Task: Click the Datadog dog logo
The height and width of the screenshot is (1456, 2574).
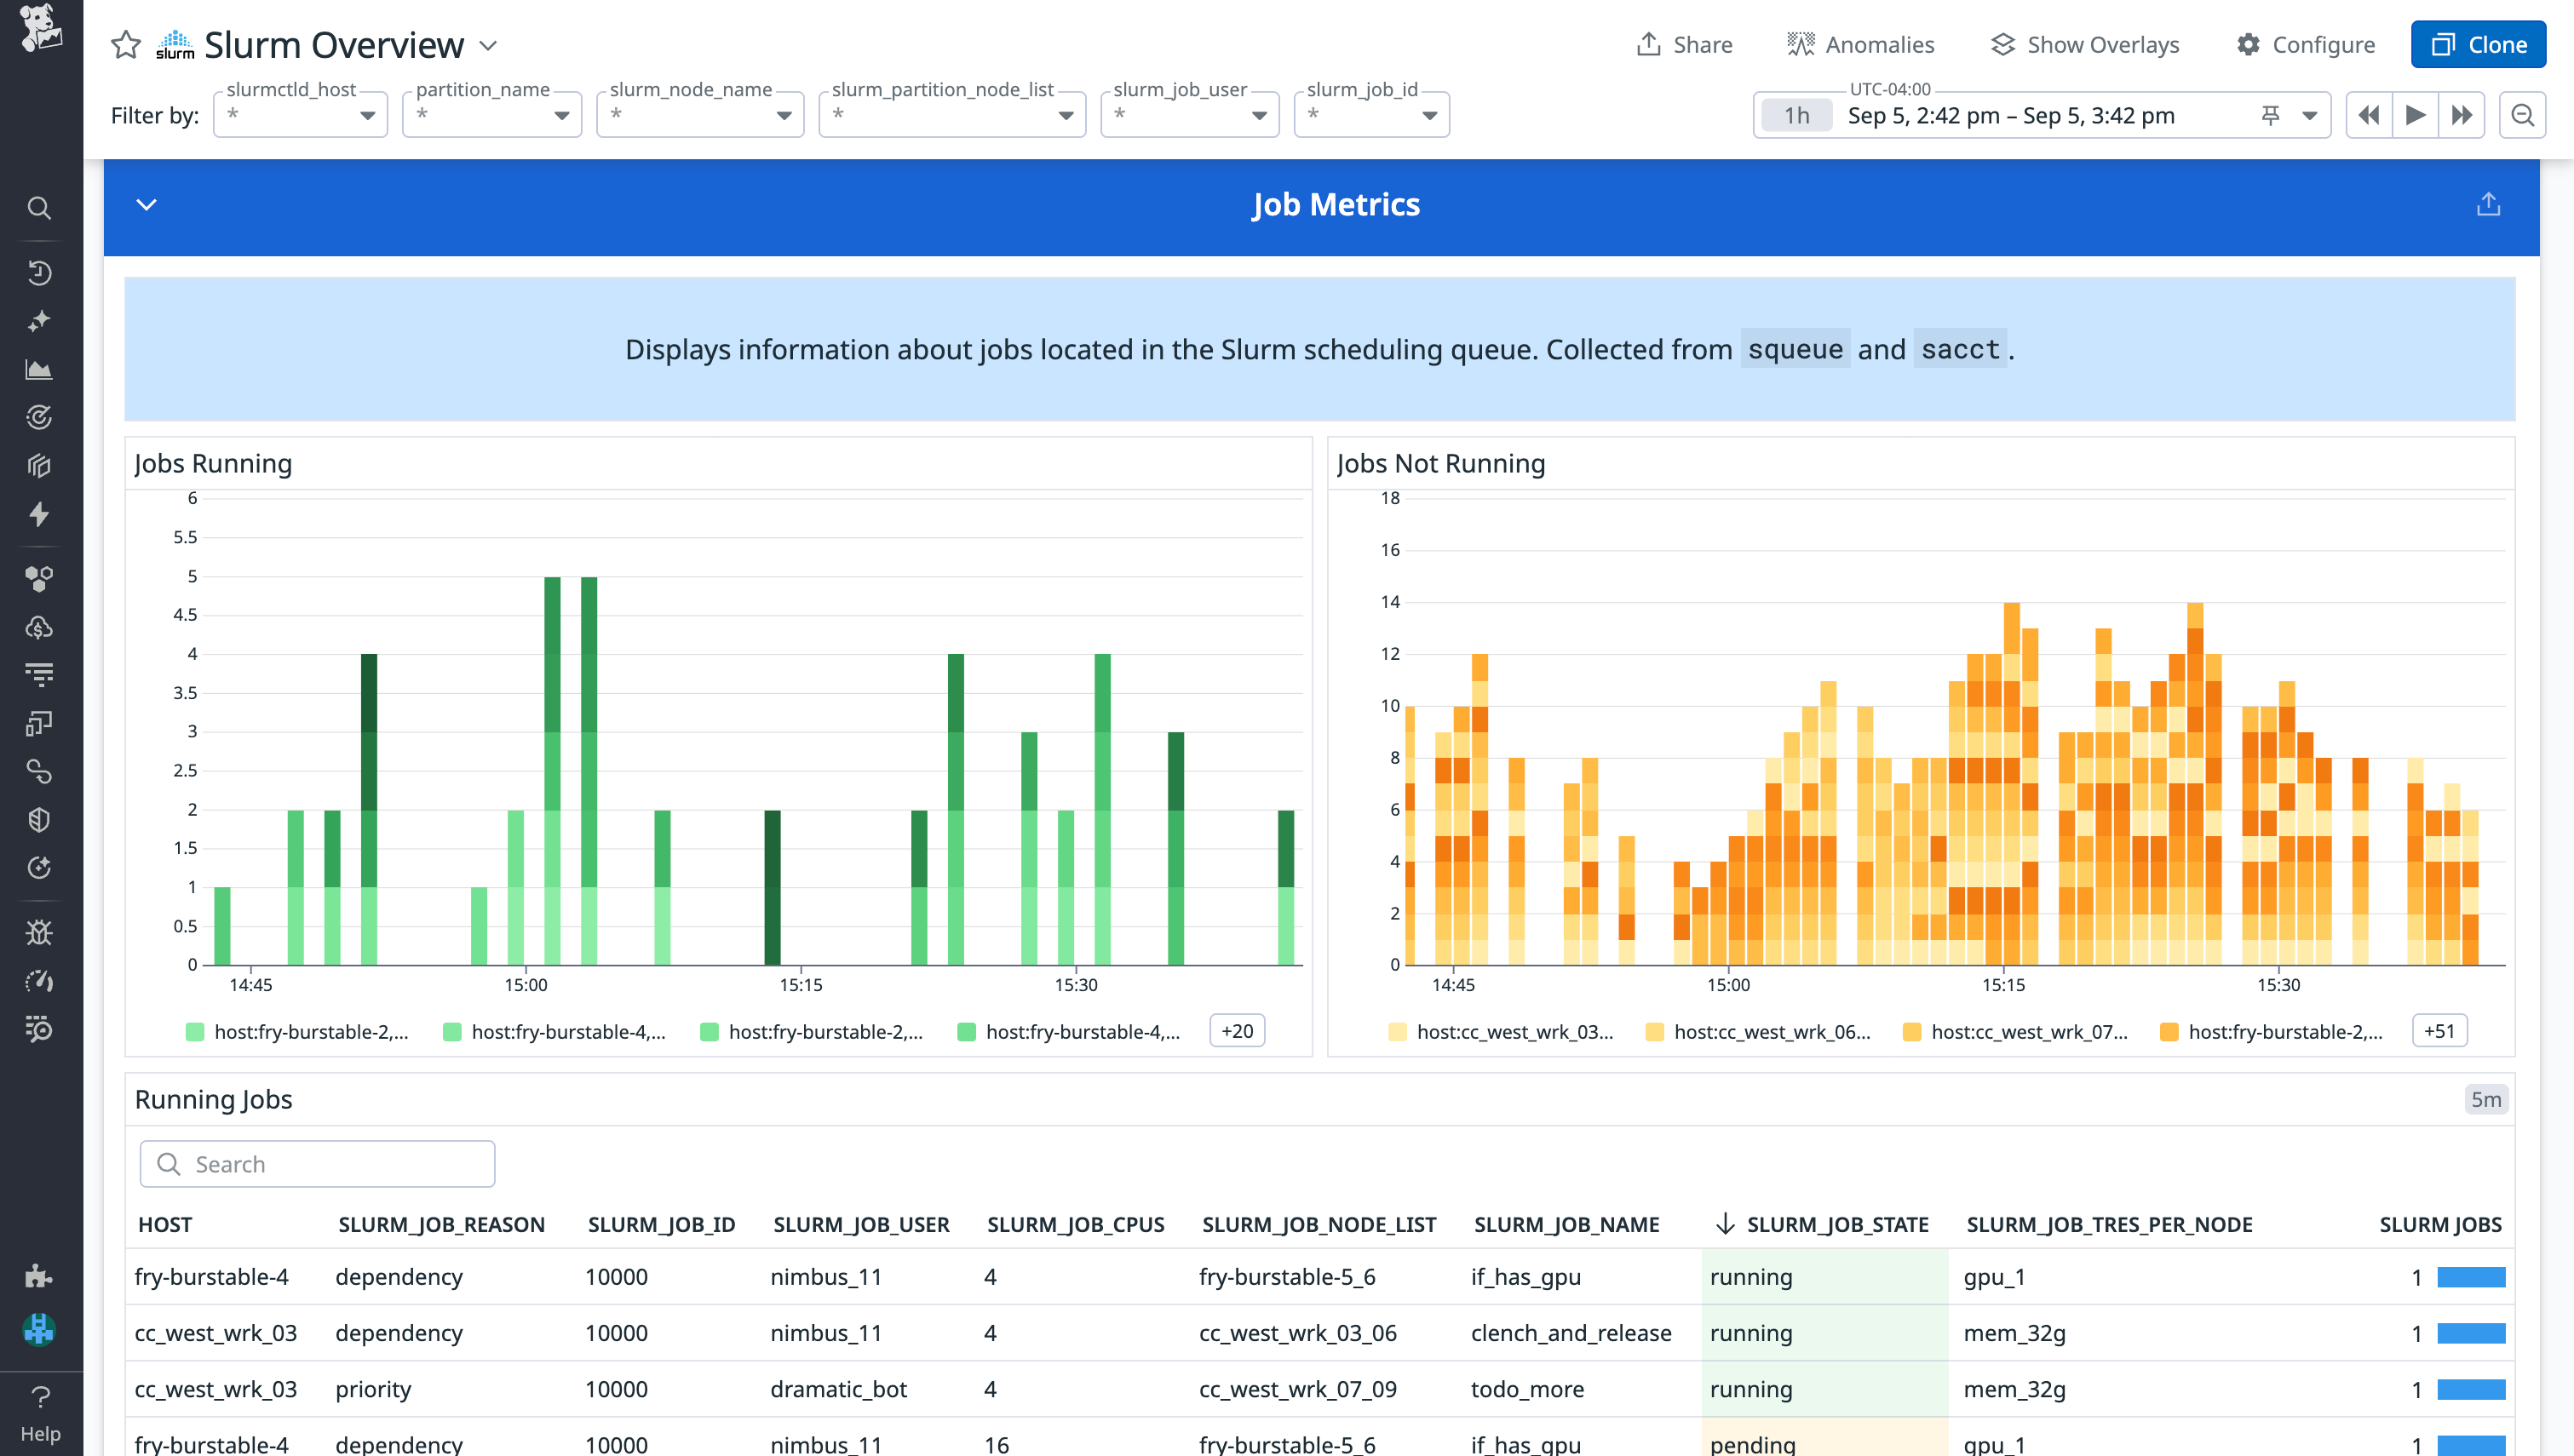Action: (x=40, y=26)
